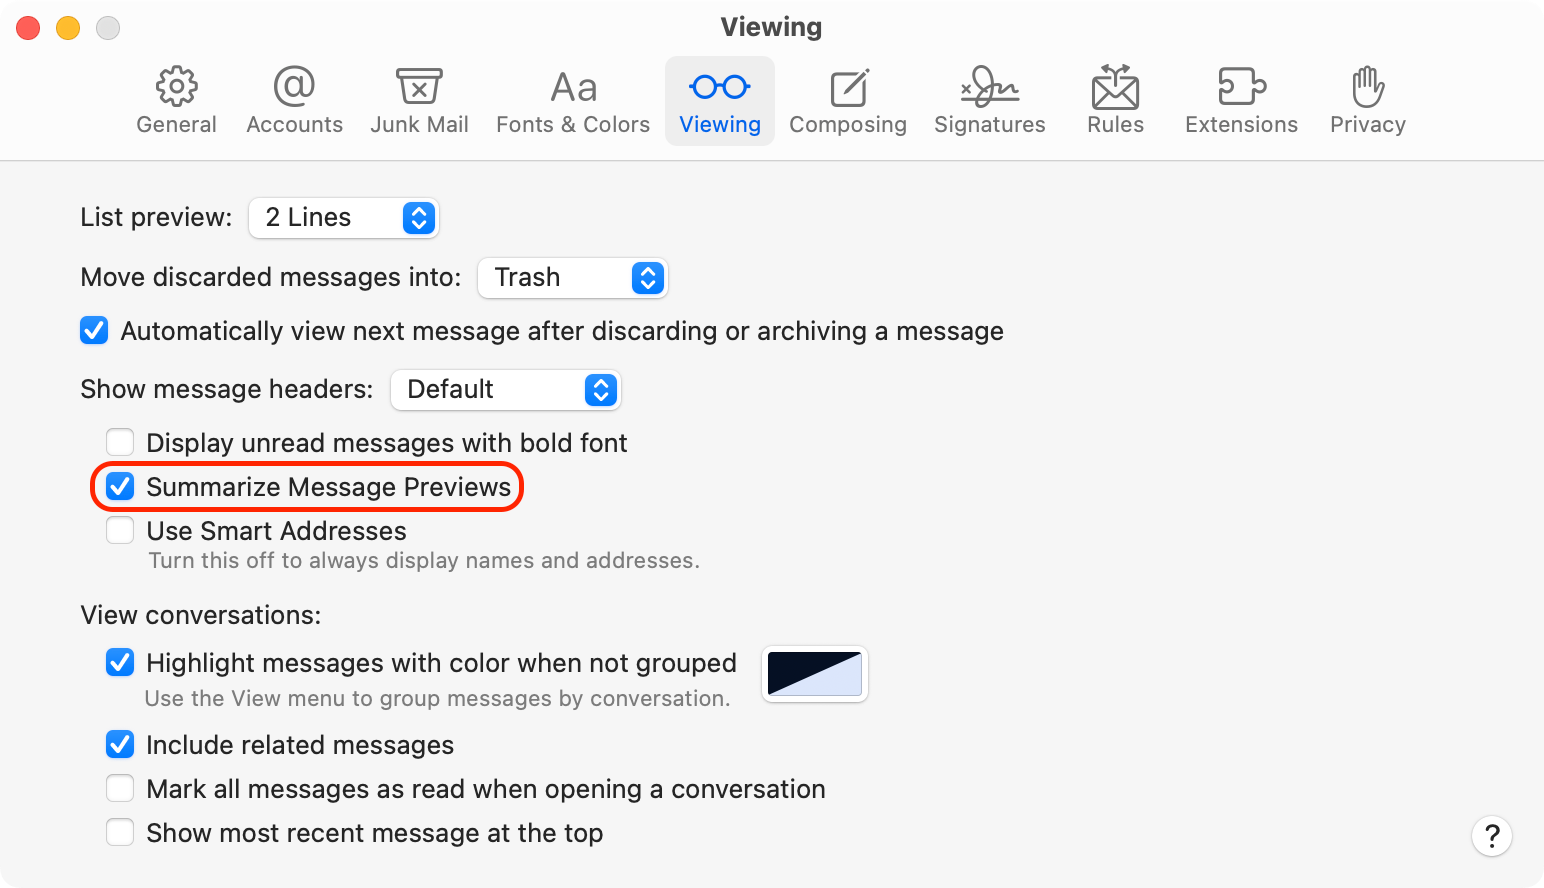Enable Show most recent message at the top

[x=120, y=833]
